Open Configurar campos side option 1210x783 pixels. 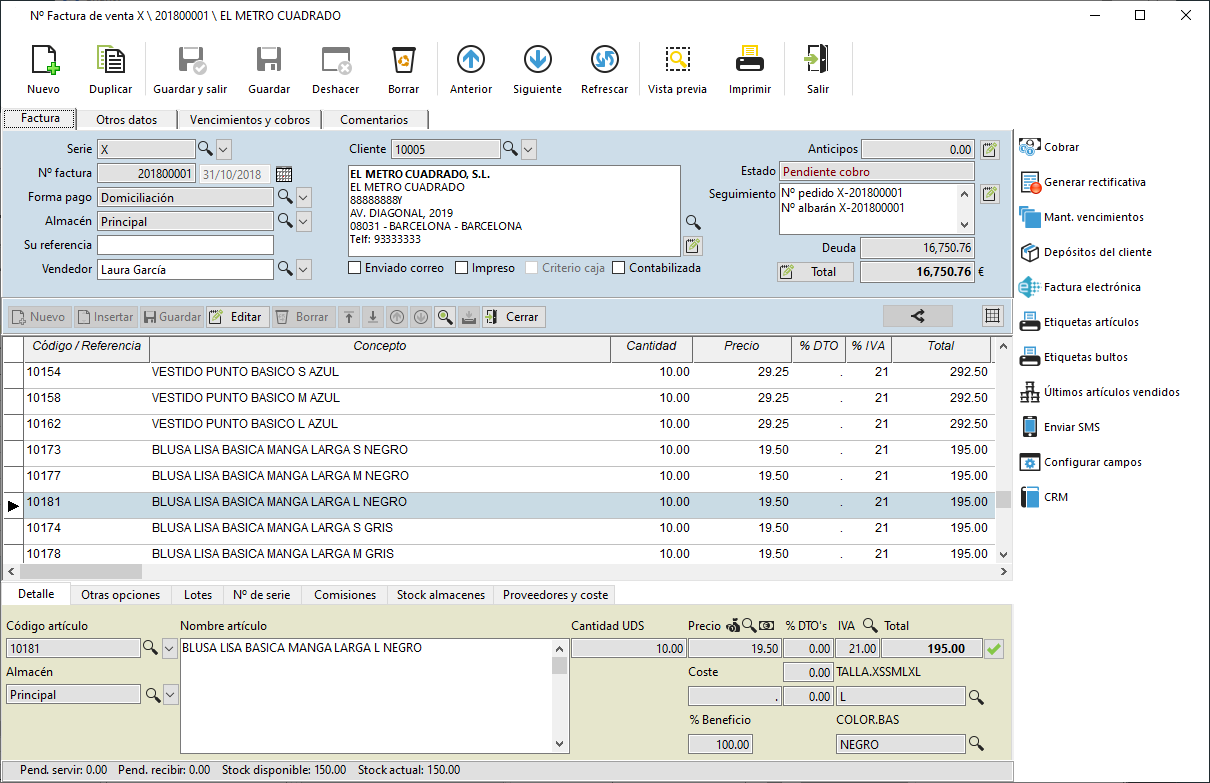pos(1081,462)
